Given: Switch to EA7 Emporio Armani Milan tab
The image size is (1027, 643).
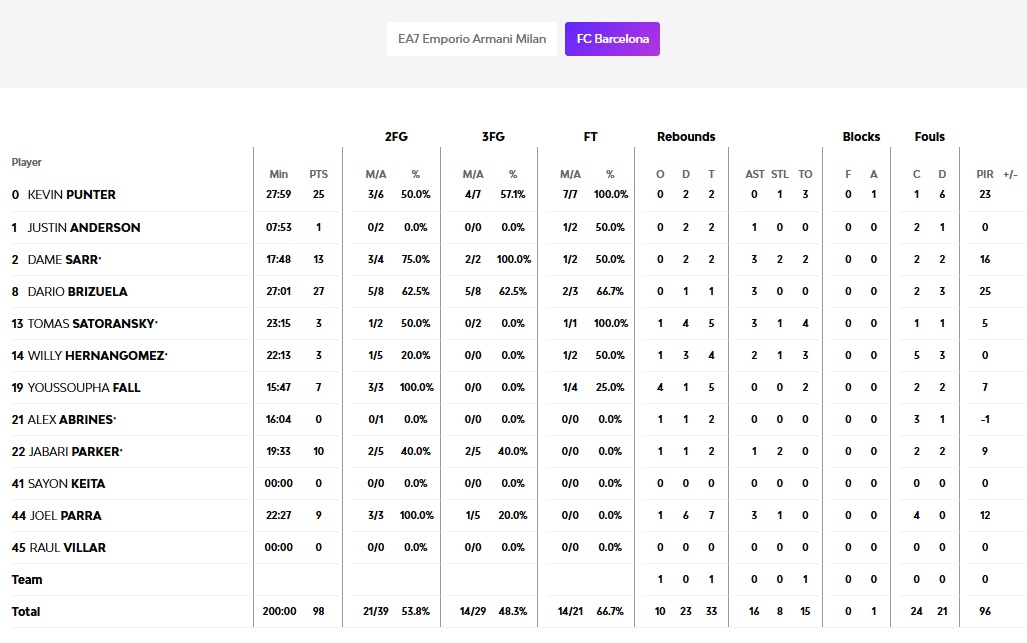Looking at the screenshot, I should click(472, 39).
